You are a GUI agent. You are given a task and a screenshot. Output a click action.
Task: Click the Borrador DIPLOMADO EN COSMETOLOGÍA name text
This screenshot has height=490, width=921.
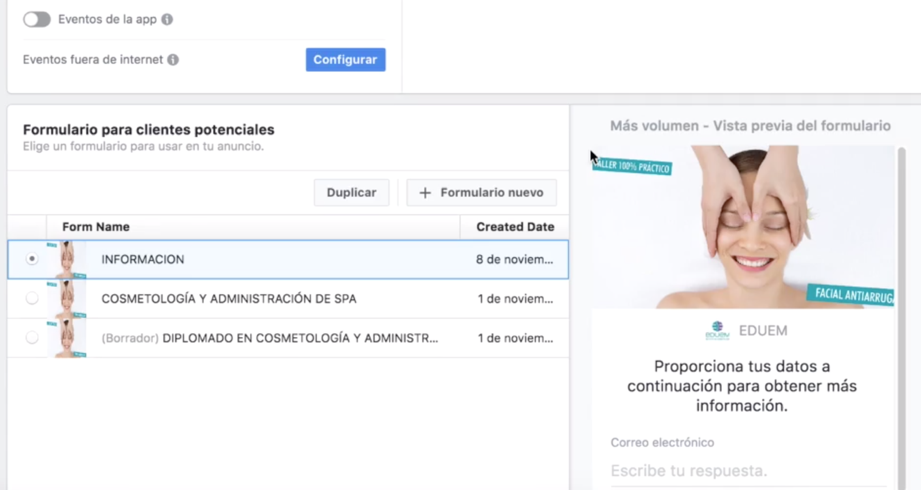pyautogui.click(x=270, y=338)
